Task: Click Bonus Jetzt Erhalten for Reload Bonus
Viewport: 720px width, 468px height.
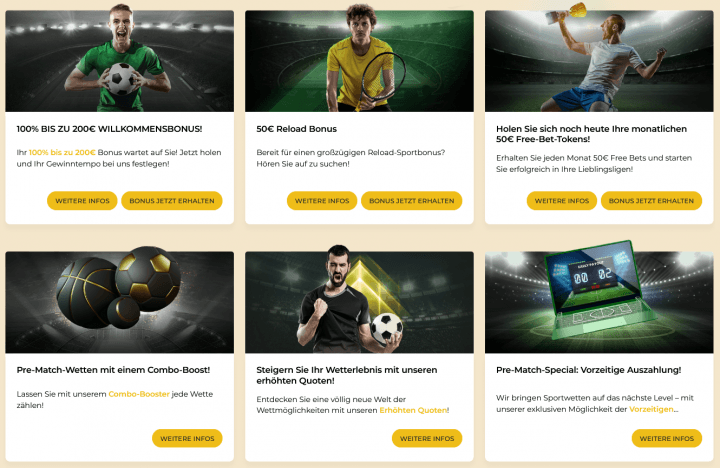Action: [x=411, y=201]
